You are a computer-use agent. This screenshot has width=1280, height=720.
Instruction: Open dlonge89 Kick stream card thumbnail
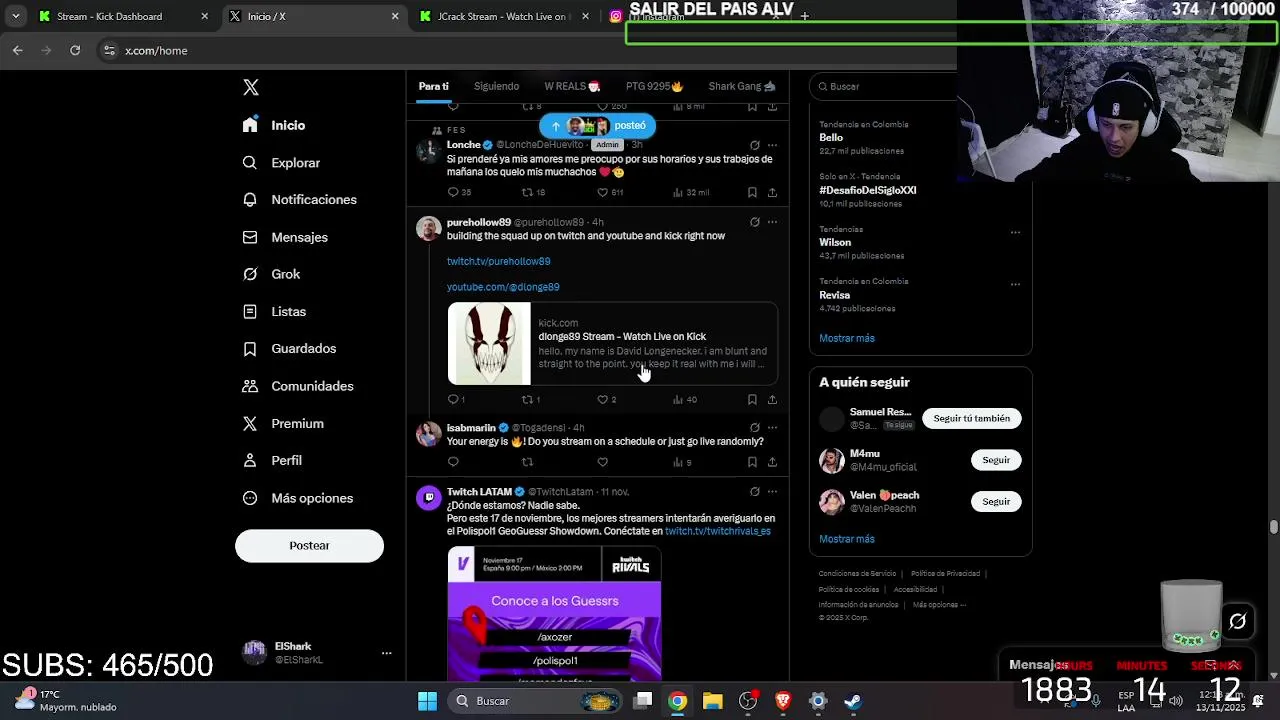tap(489, 343)
